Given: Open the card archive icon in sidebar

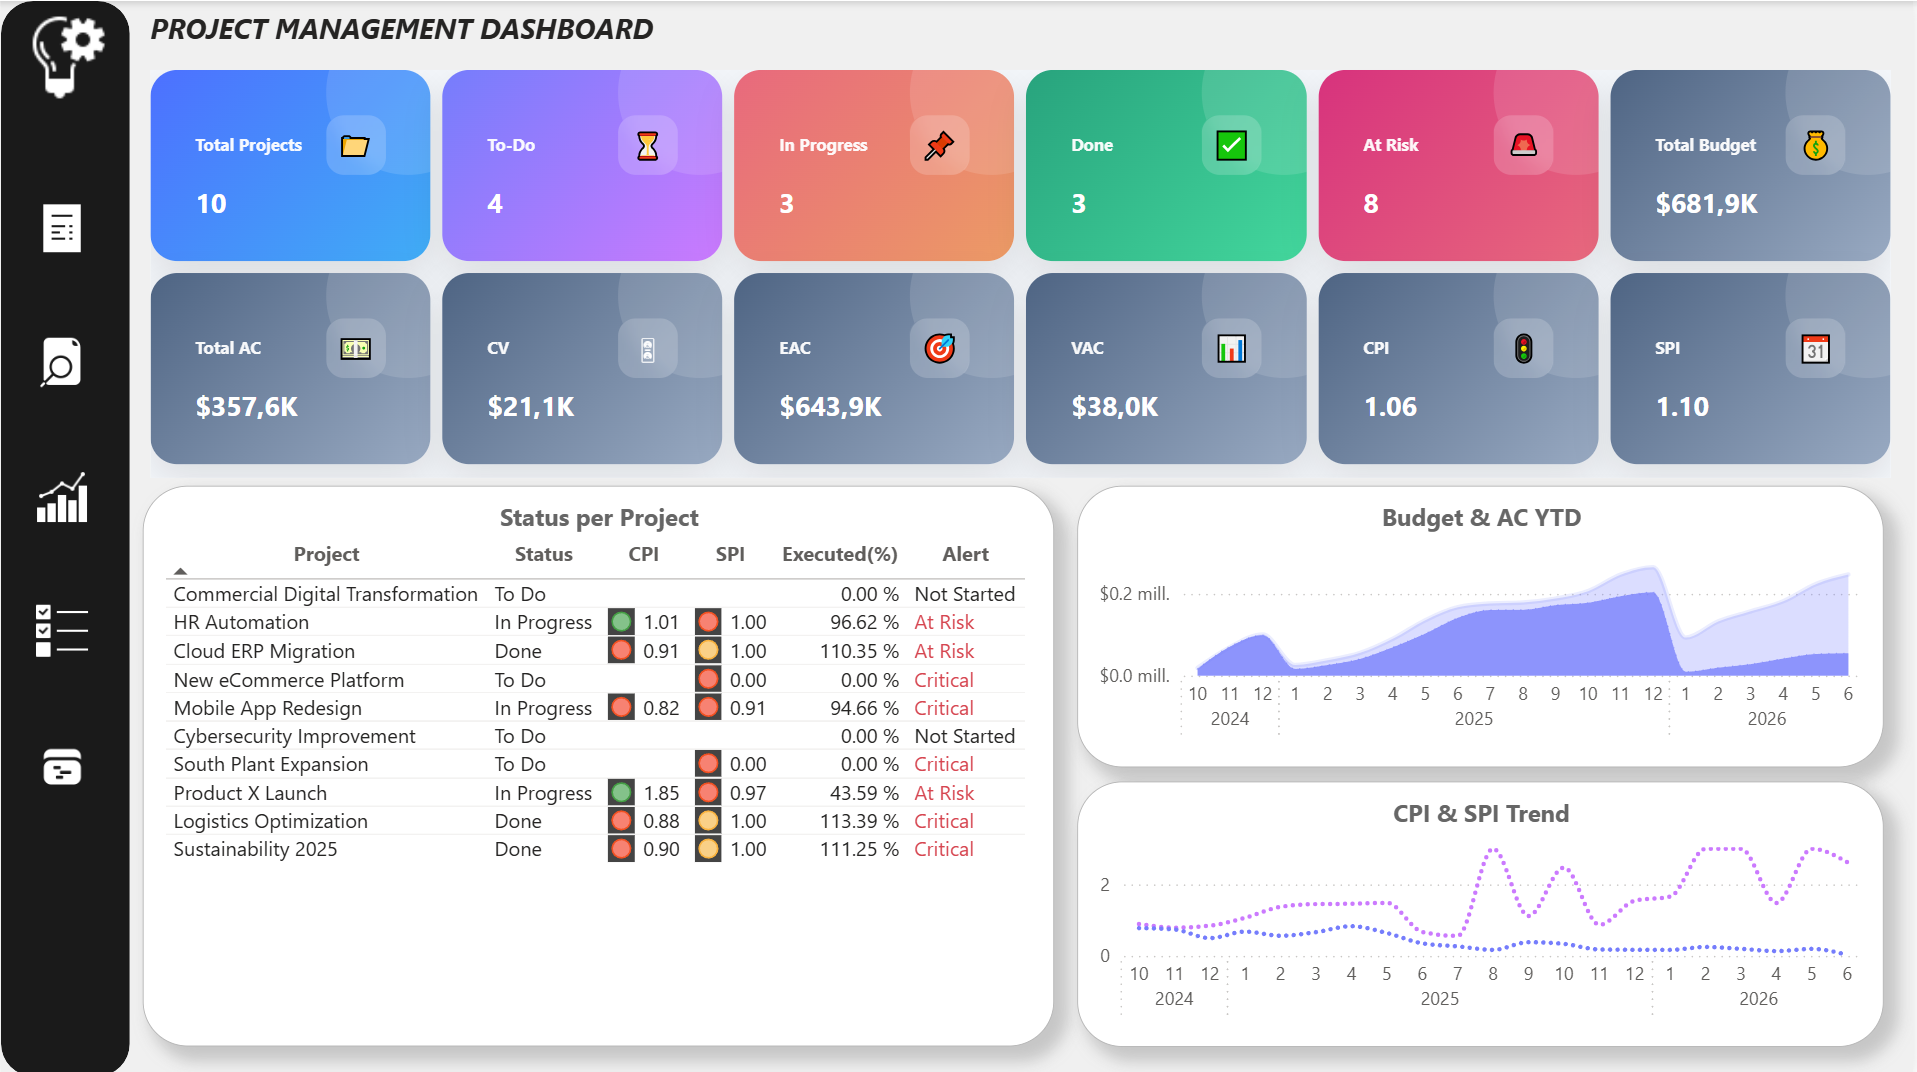Looking at the screenshot, I should tap(62, 767).
